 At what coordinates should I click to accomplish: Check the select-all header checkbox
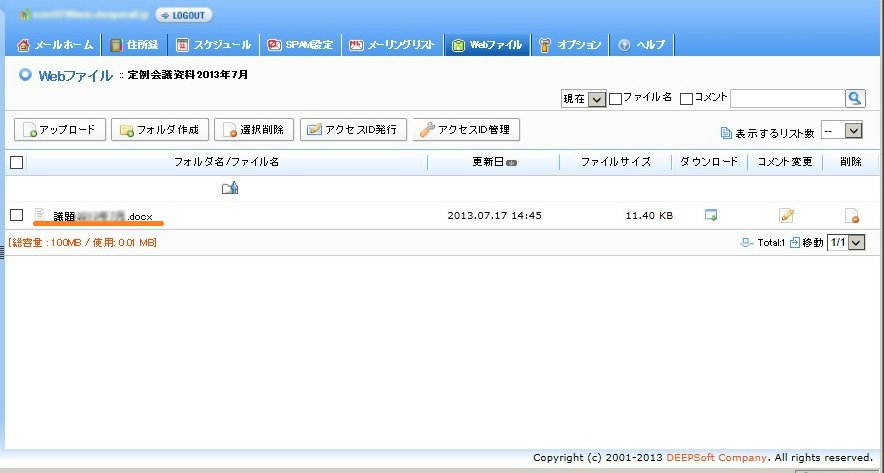coord(16,162)
